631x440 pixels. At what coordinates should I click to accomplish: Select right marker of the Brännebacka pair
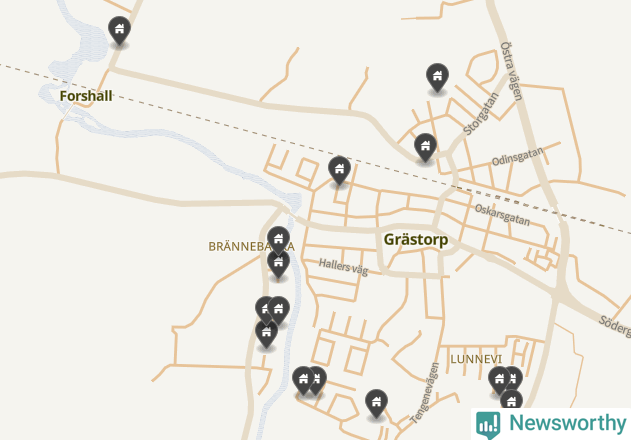(278, 311)
